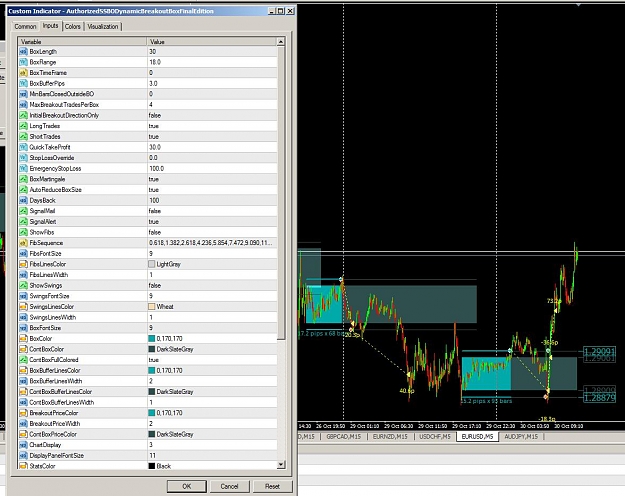The height and width of the screenshot is (496, 625).
Task: Sort by the Variable column header
Action: click(x=83, y=41)
